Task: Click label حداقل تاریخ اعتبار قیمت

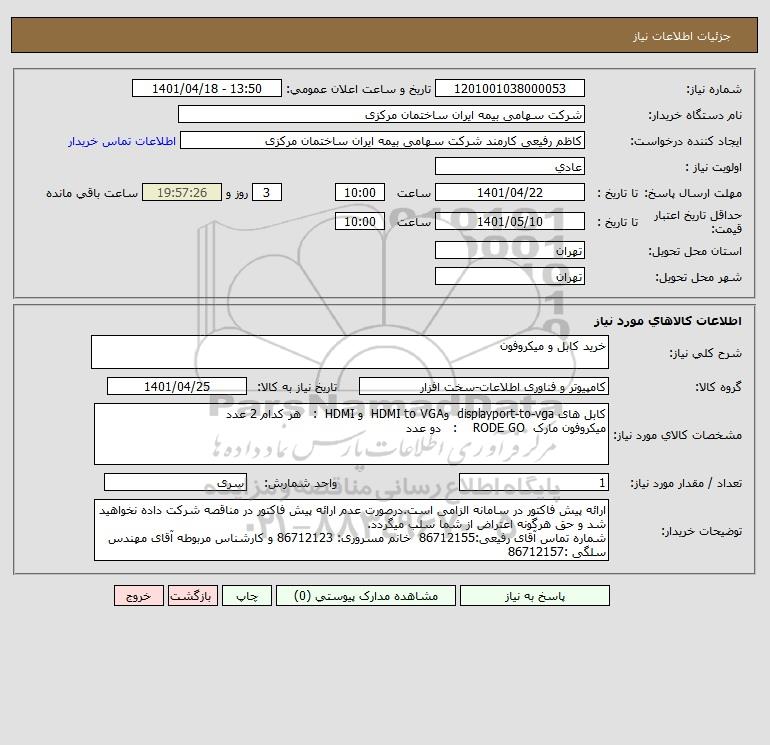Action: point(697,222)
